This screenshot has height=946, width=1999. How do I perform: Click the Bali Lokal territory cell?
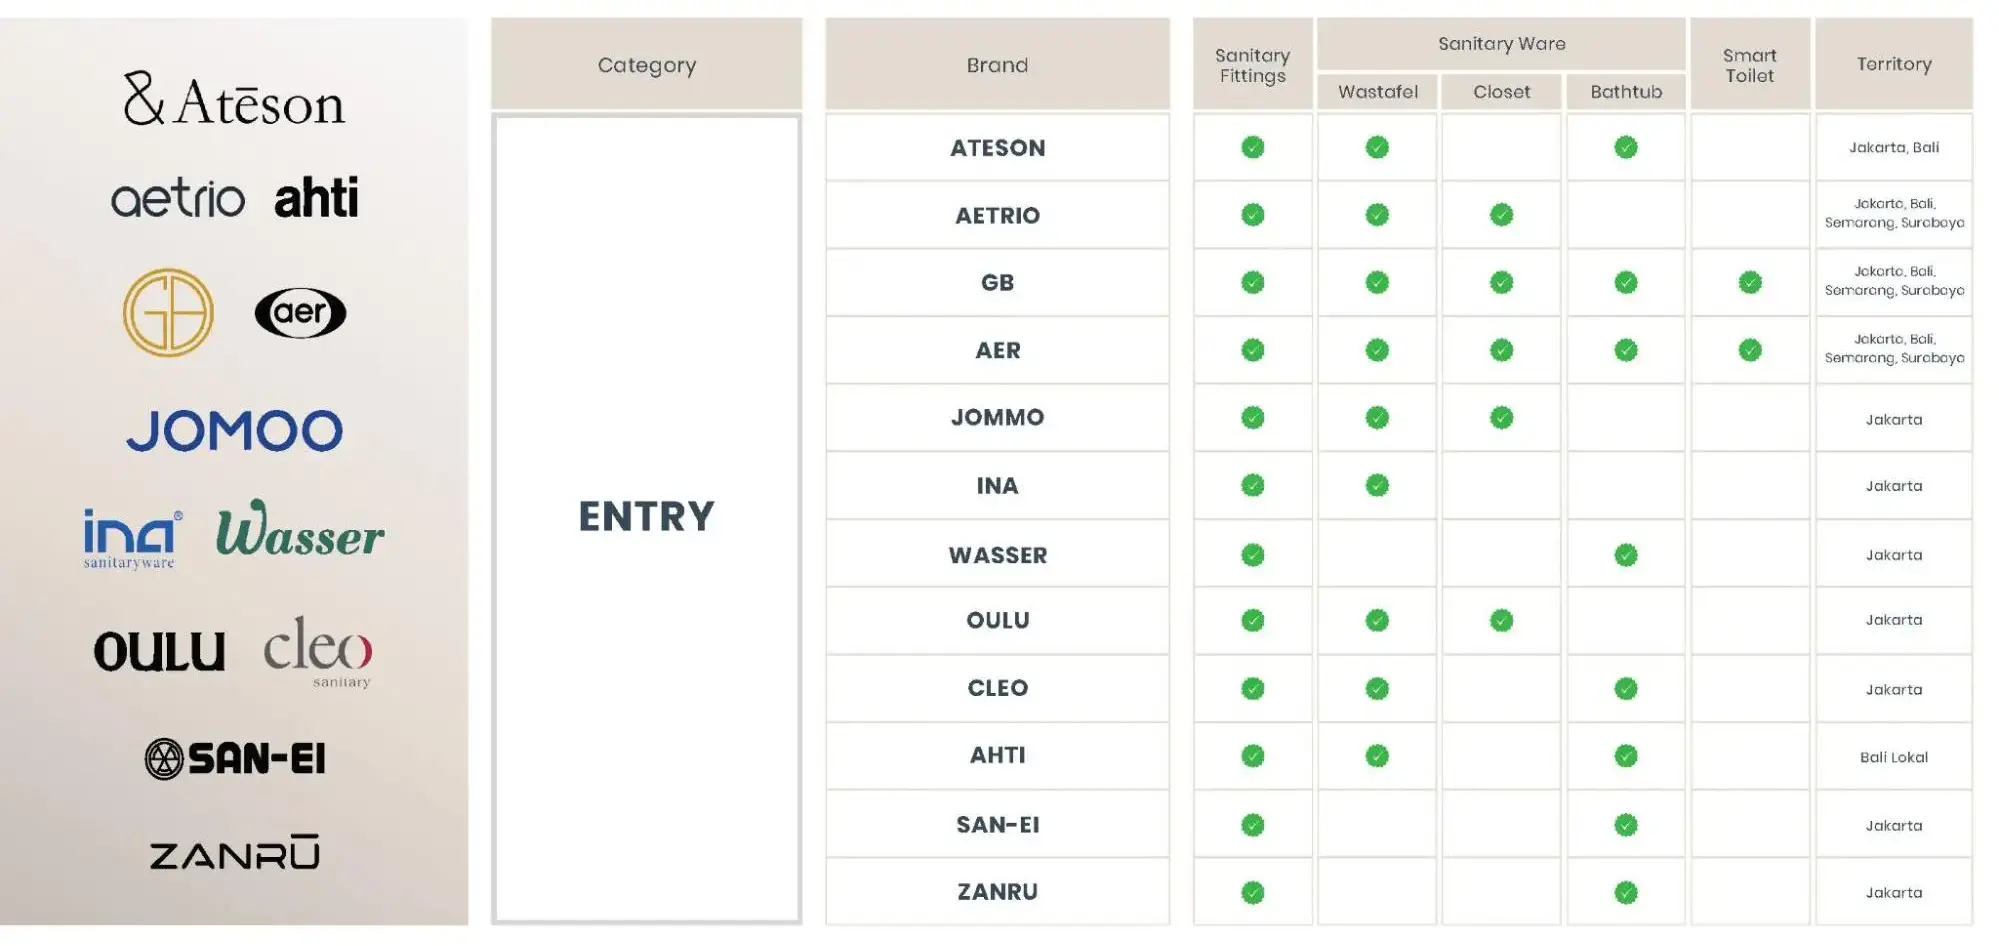1894,757
